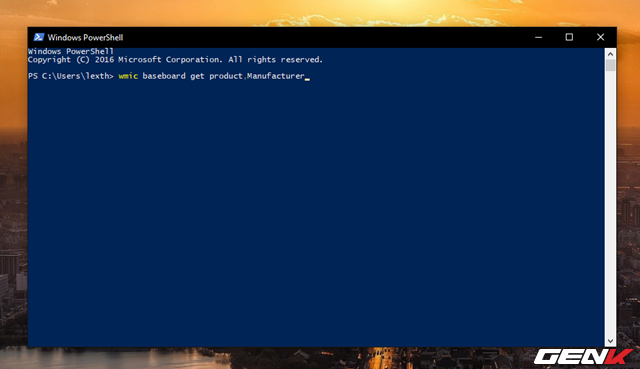Screen dimensions: 640x369
Task: Click the empty blue console area
Action: (316, 212)
